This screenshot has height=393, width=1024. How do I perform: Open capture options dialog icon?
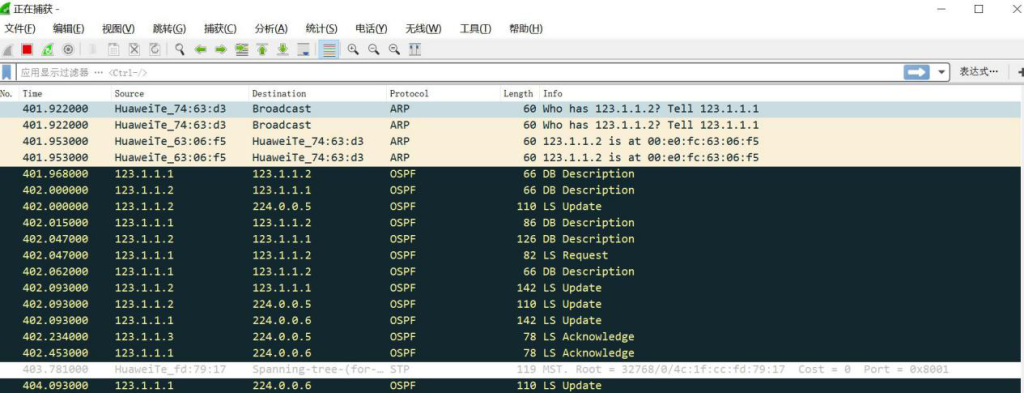click(x=68, y=50)
